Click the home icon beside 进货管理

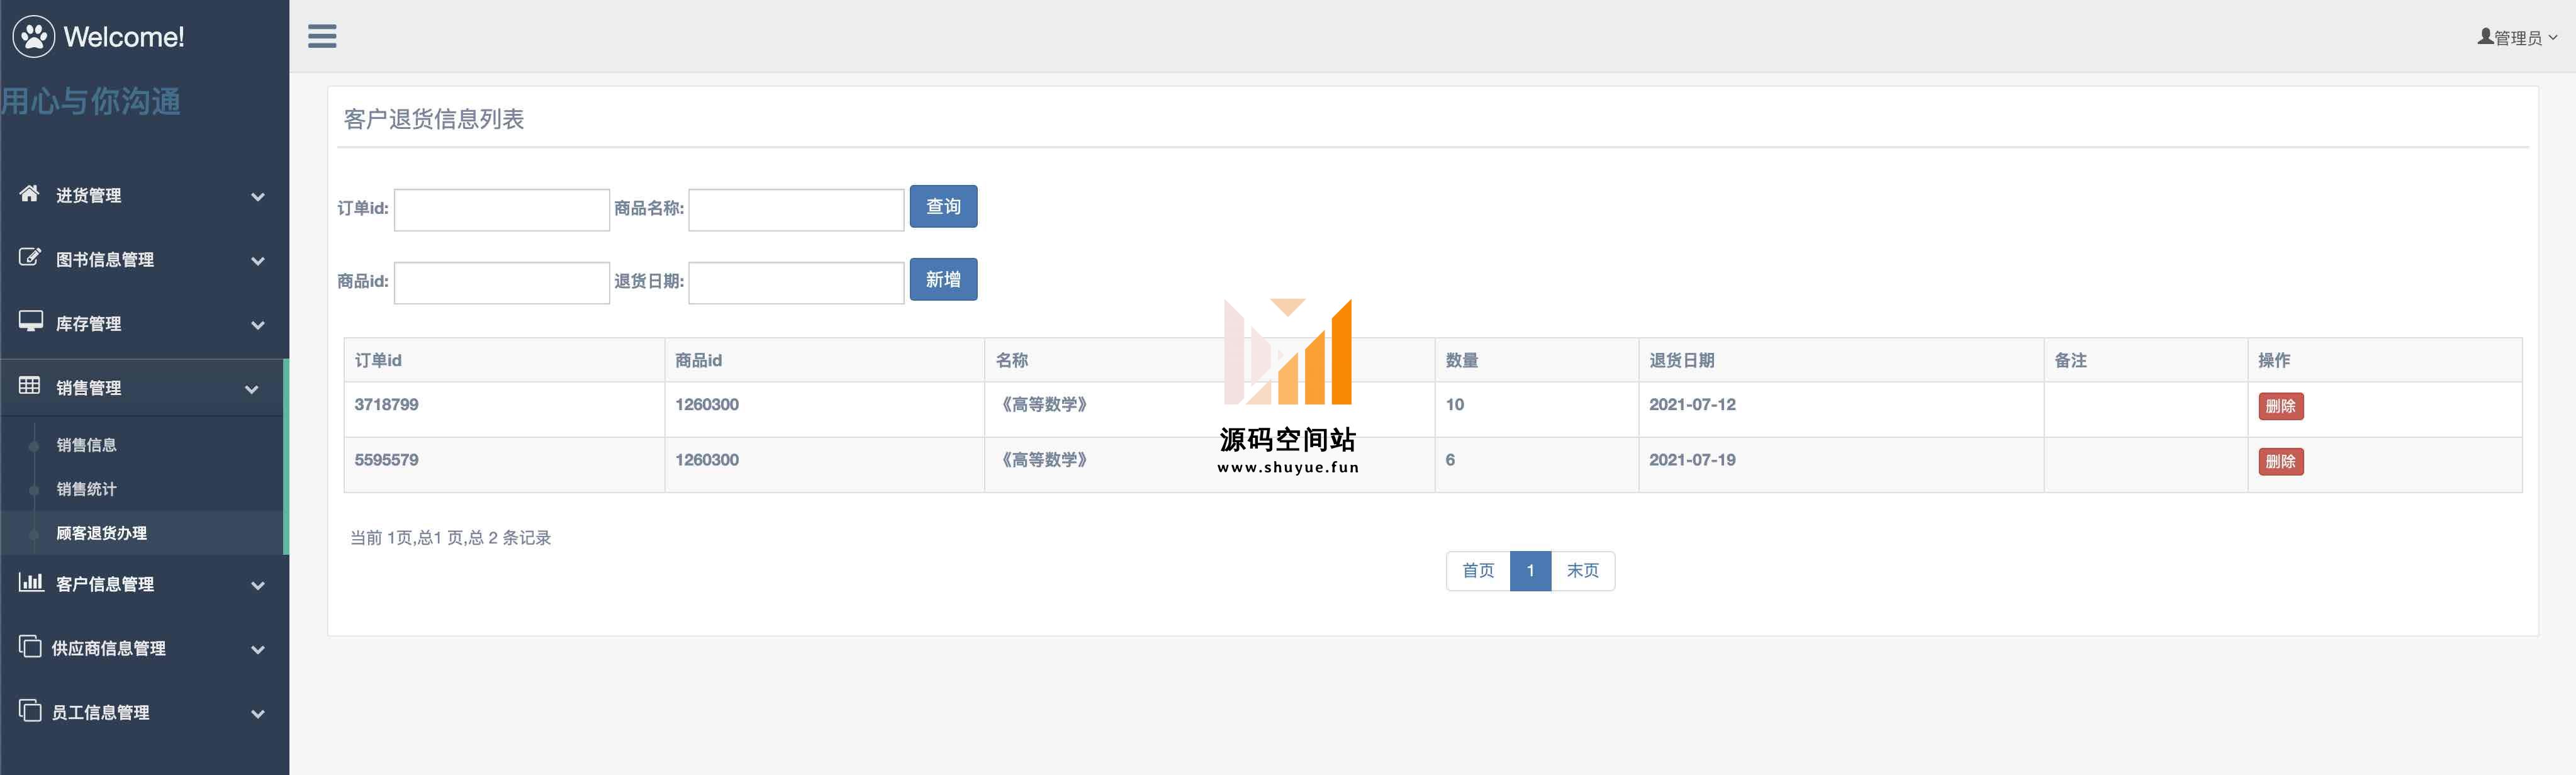tap(30, 193)
